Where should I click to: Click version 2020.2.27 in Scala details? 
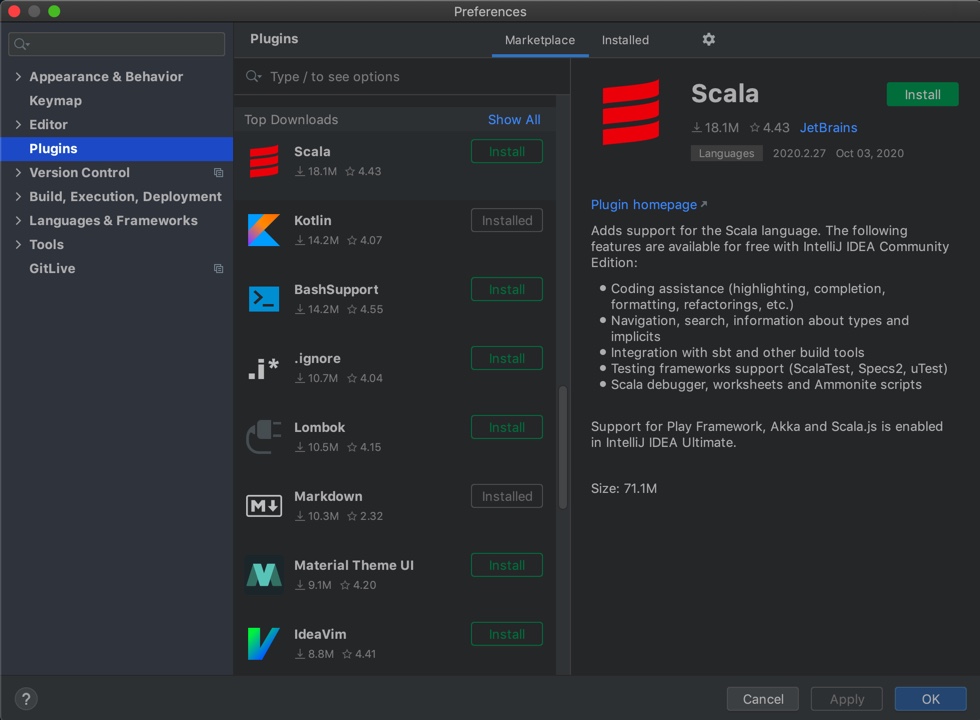pos(799,153)
